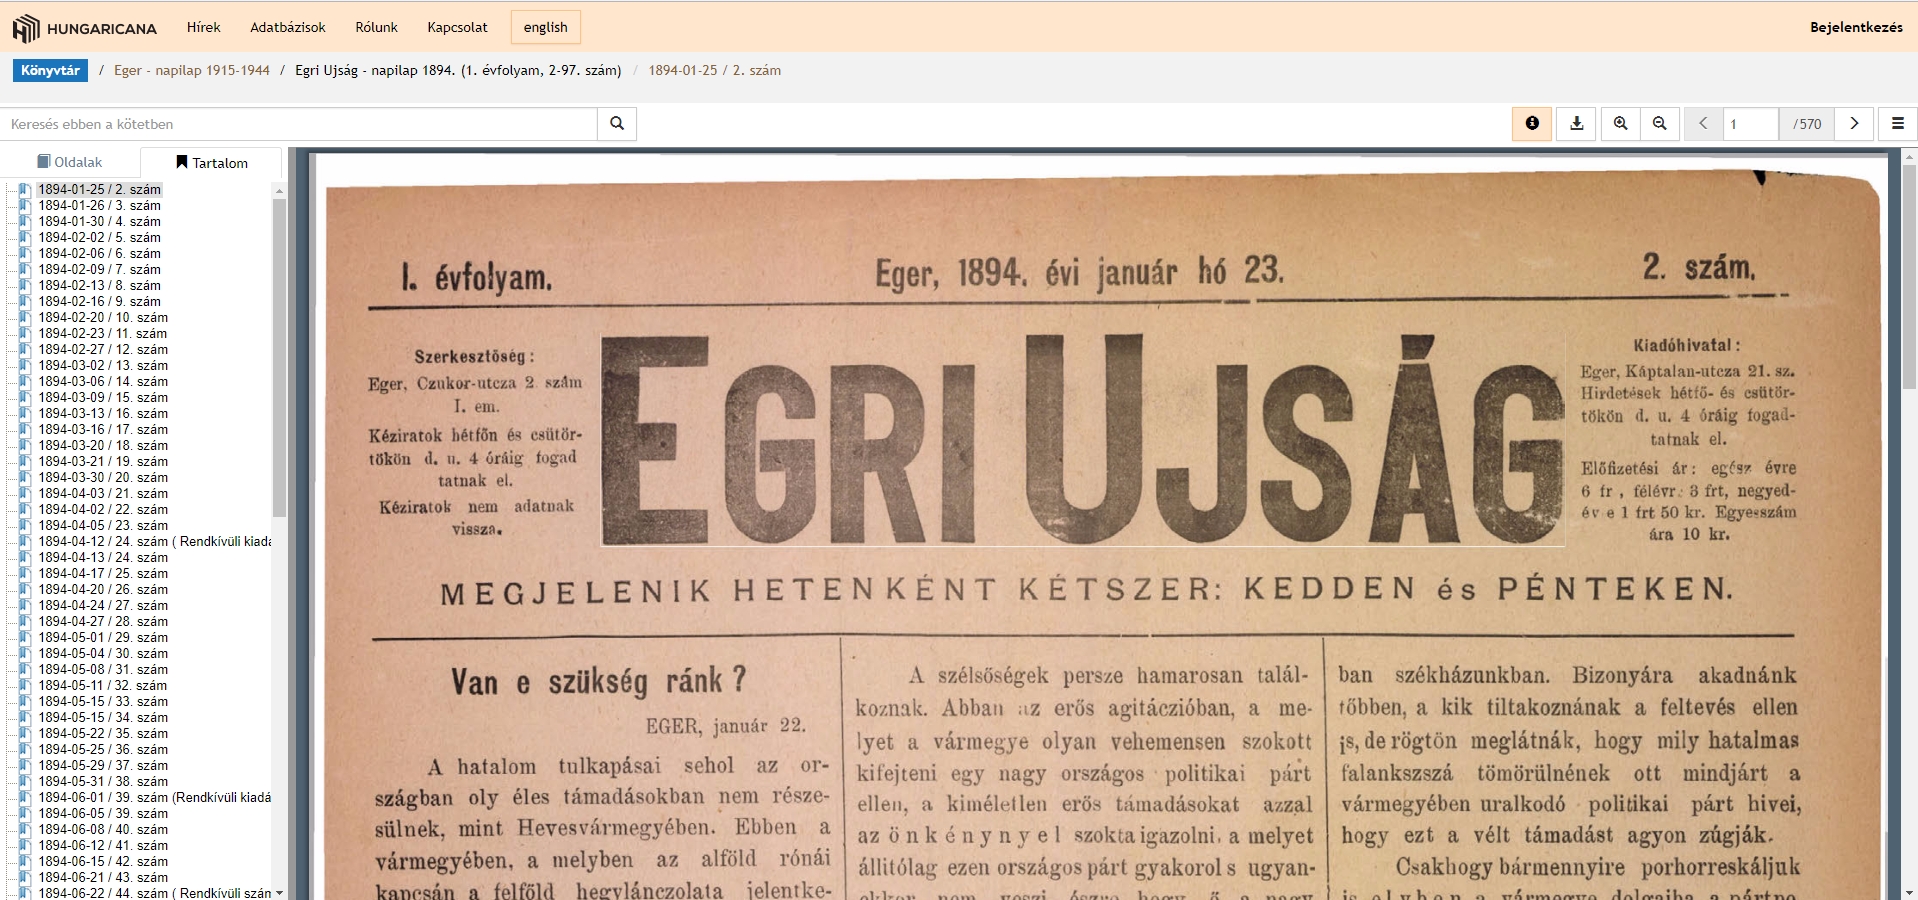Viewport: 1918px width, 900px height.
Task: Click the contents list scroll-down arrow
Action: 279,892
